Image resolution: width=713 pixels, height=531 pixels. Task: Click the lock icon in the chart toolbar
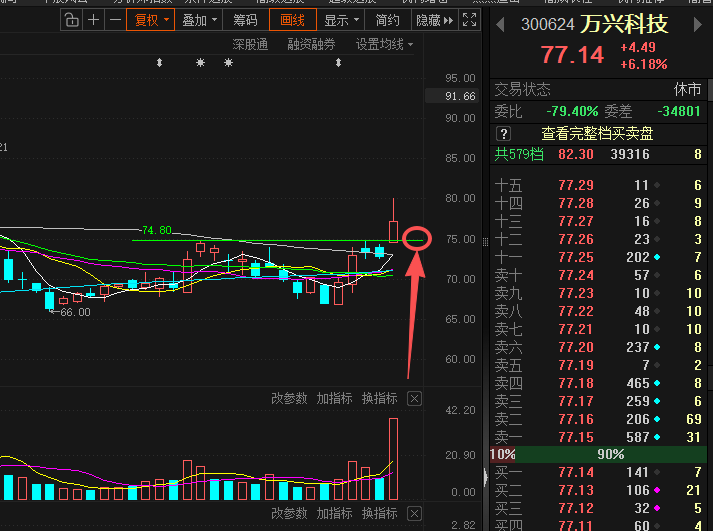[x=71, y=20]
